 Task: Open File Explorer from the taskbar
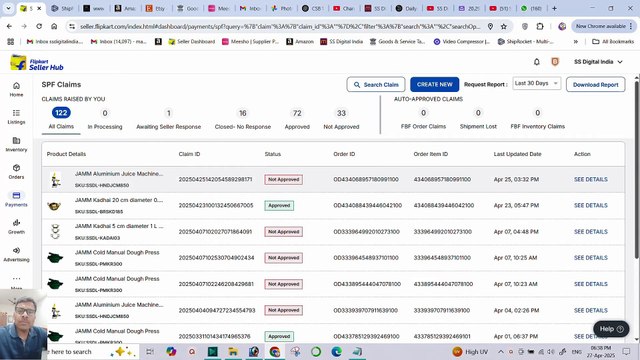[233, 351]
